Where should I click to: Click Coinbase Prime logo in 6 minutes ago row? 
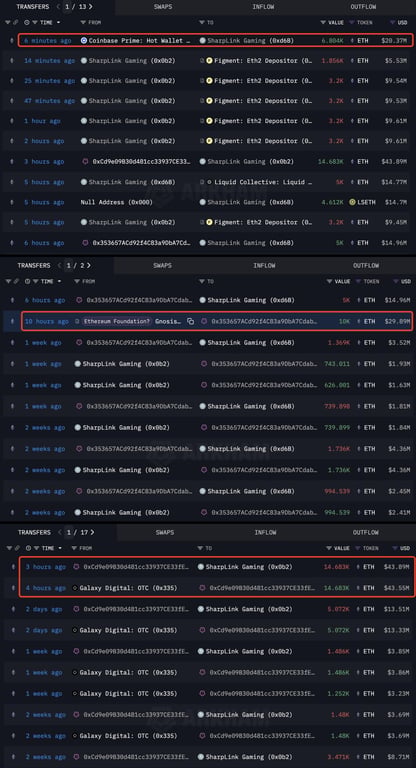click(84, 41)
